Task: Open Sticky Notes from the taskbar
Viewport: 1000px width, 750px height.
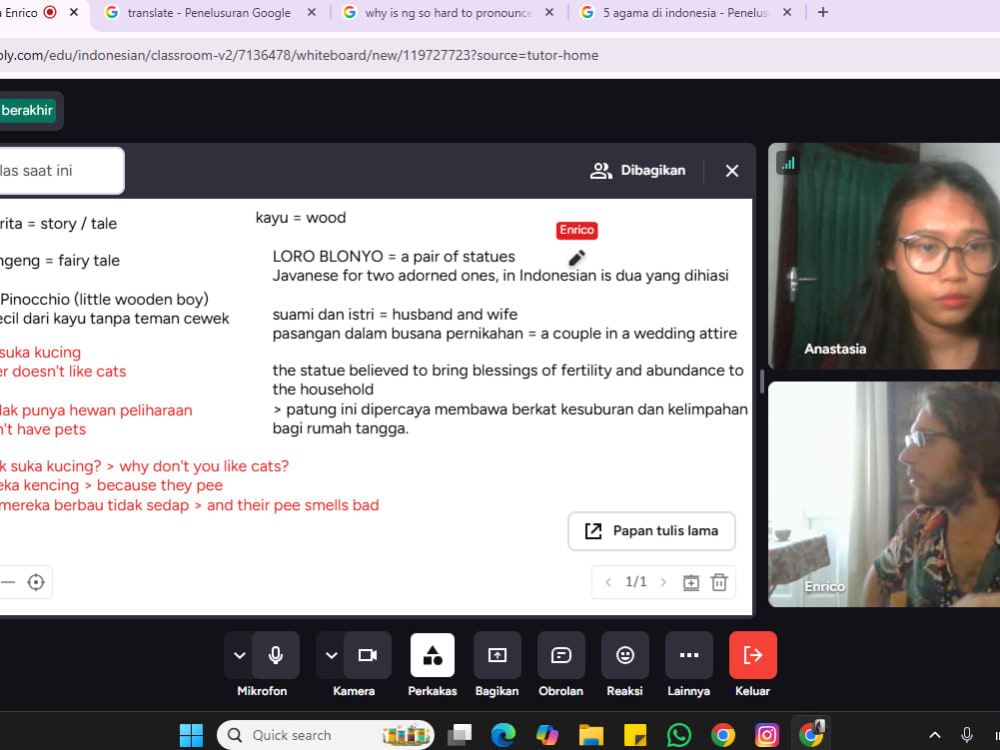Action: click(x=635, y=735)
